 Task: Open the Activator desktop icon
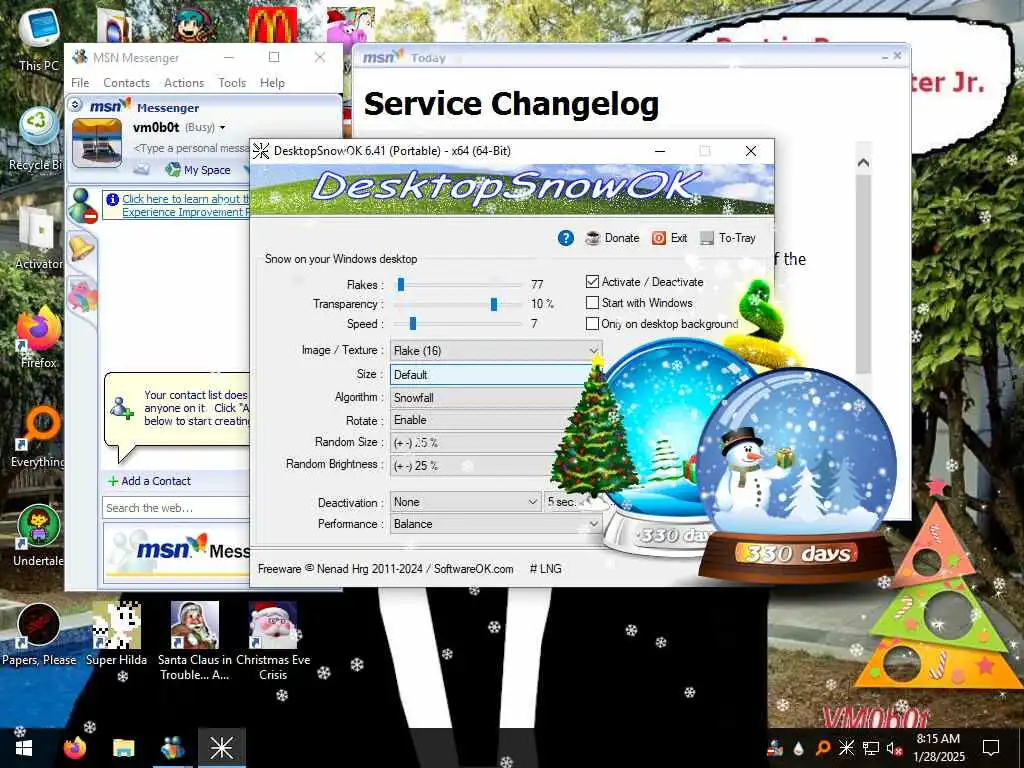39,238
